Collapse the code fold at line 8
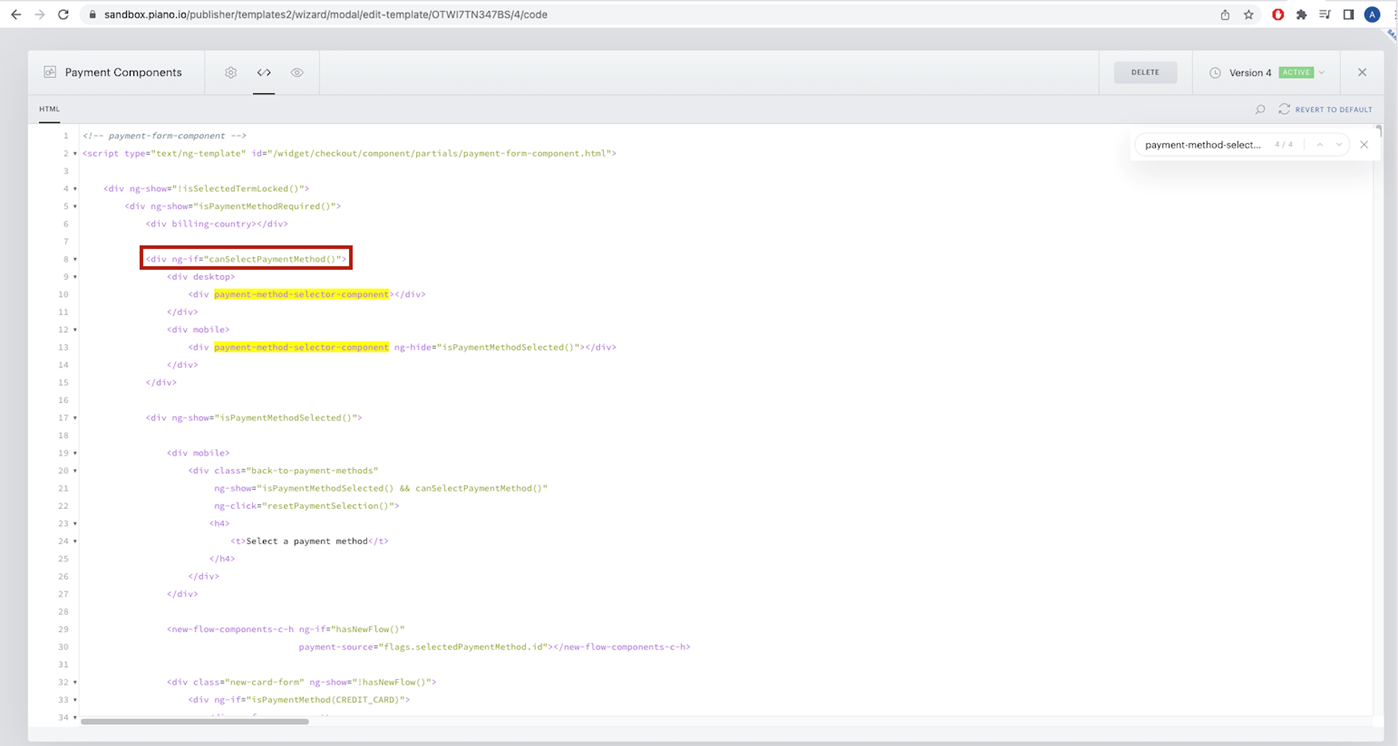The height and width of the screenshot is (746, 1398). click(x=75, y=259)
